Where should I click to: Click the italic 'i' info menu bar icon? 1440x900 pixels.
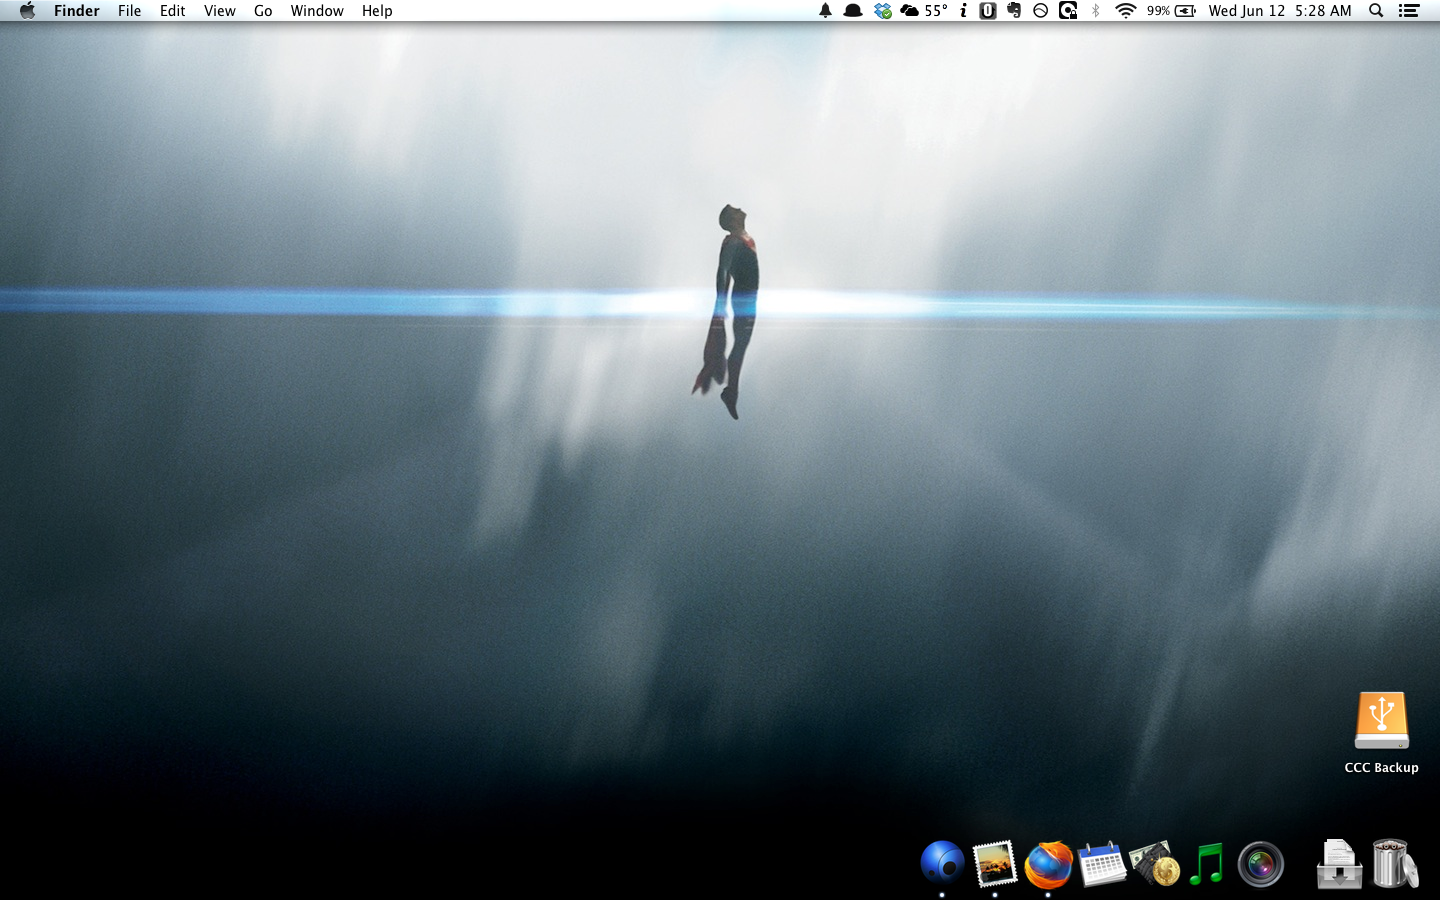pyautogui.click(x=963, y=11)
